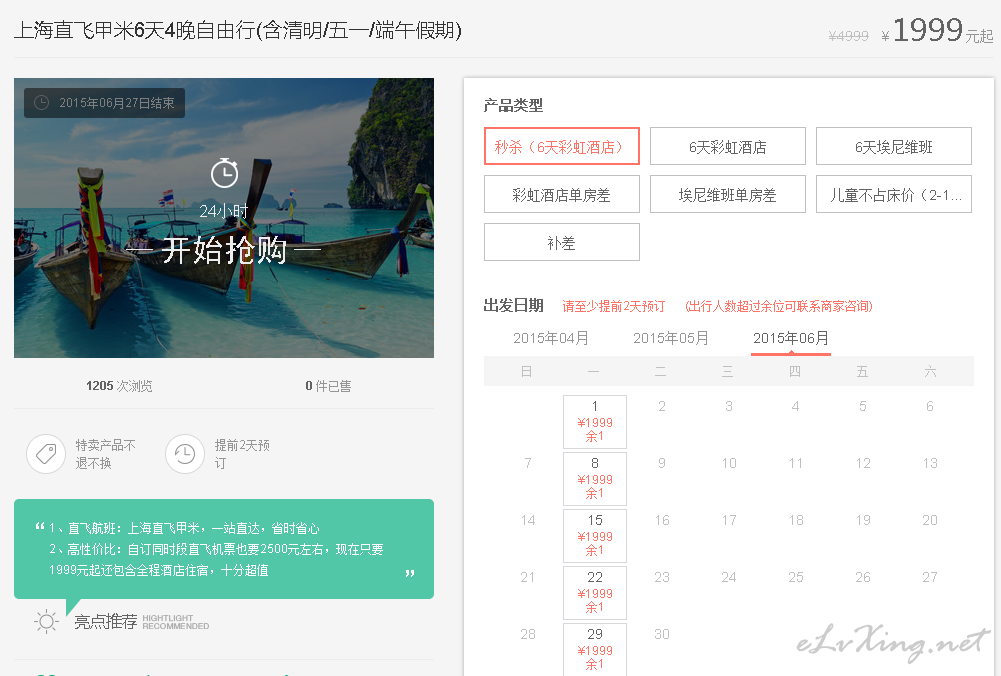This screenshot has height=676, width=1001.
Task: Select the 彩虹酒店单房差 option
Action: 561,194
